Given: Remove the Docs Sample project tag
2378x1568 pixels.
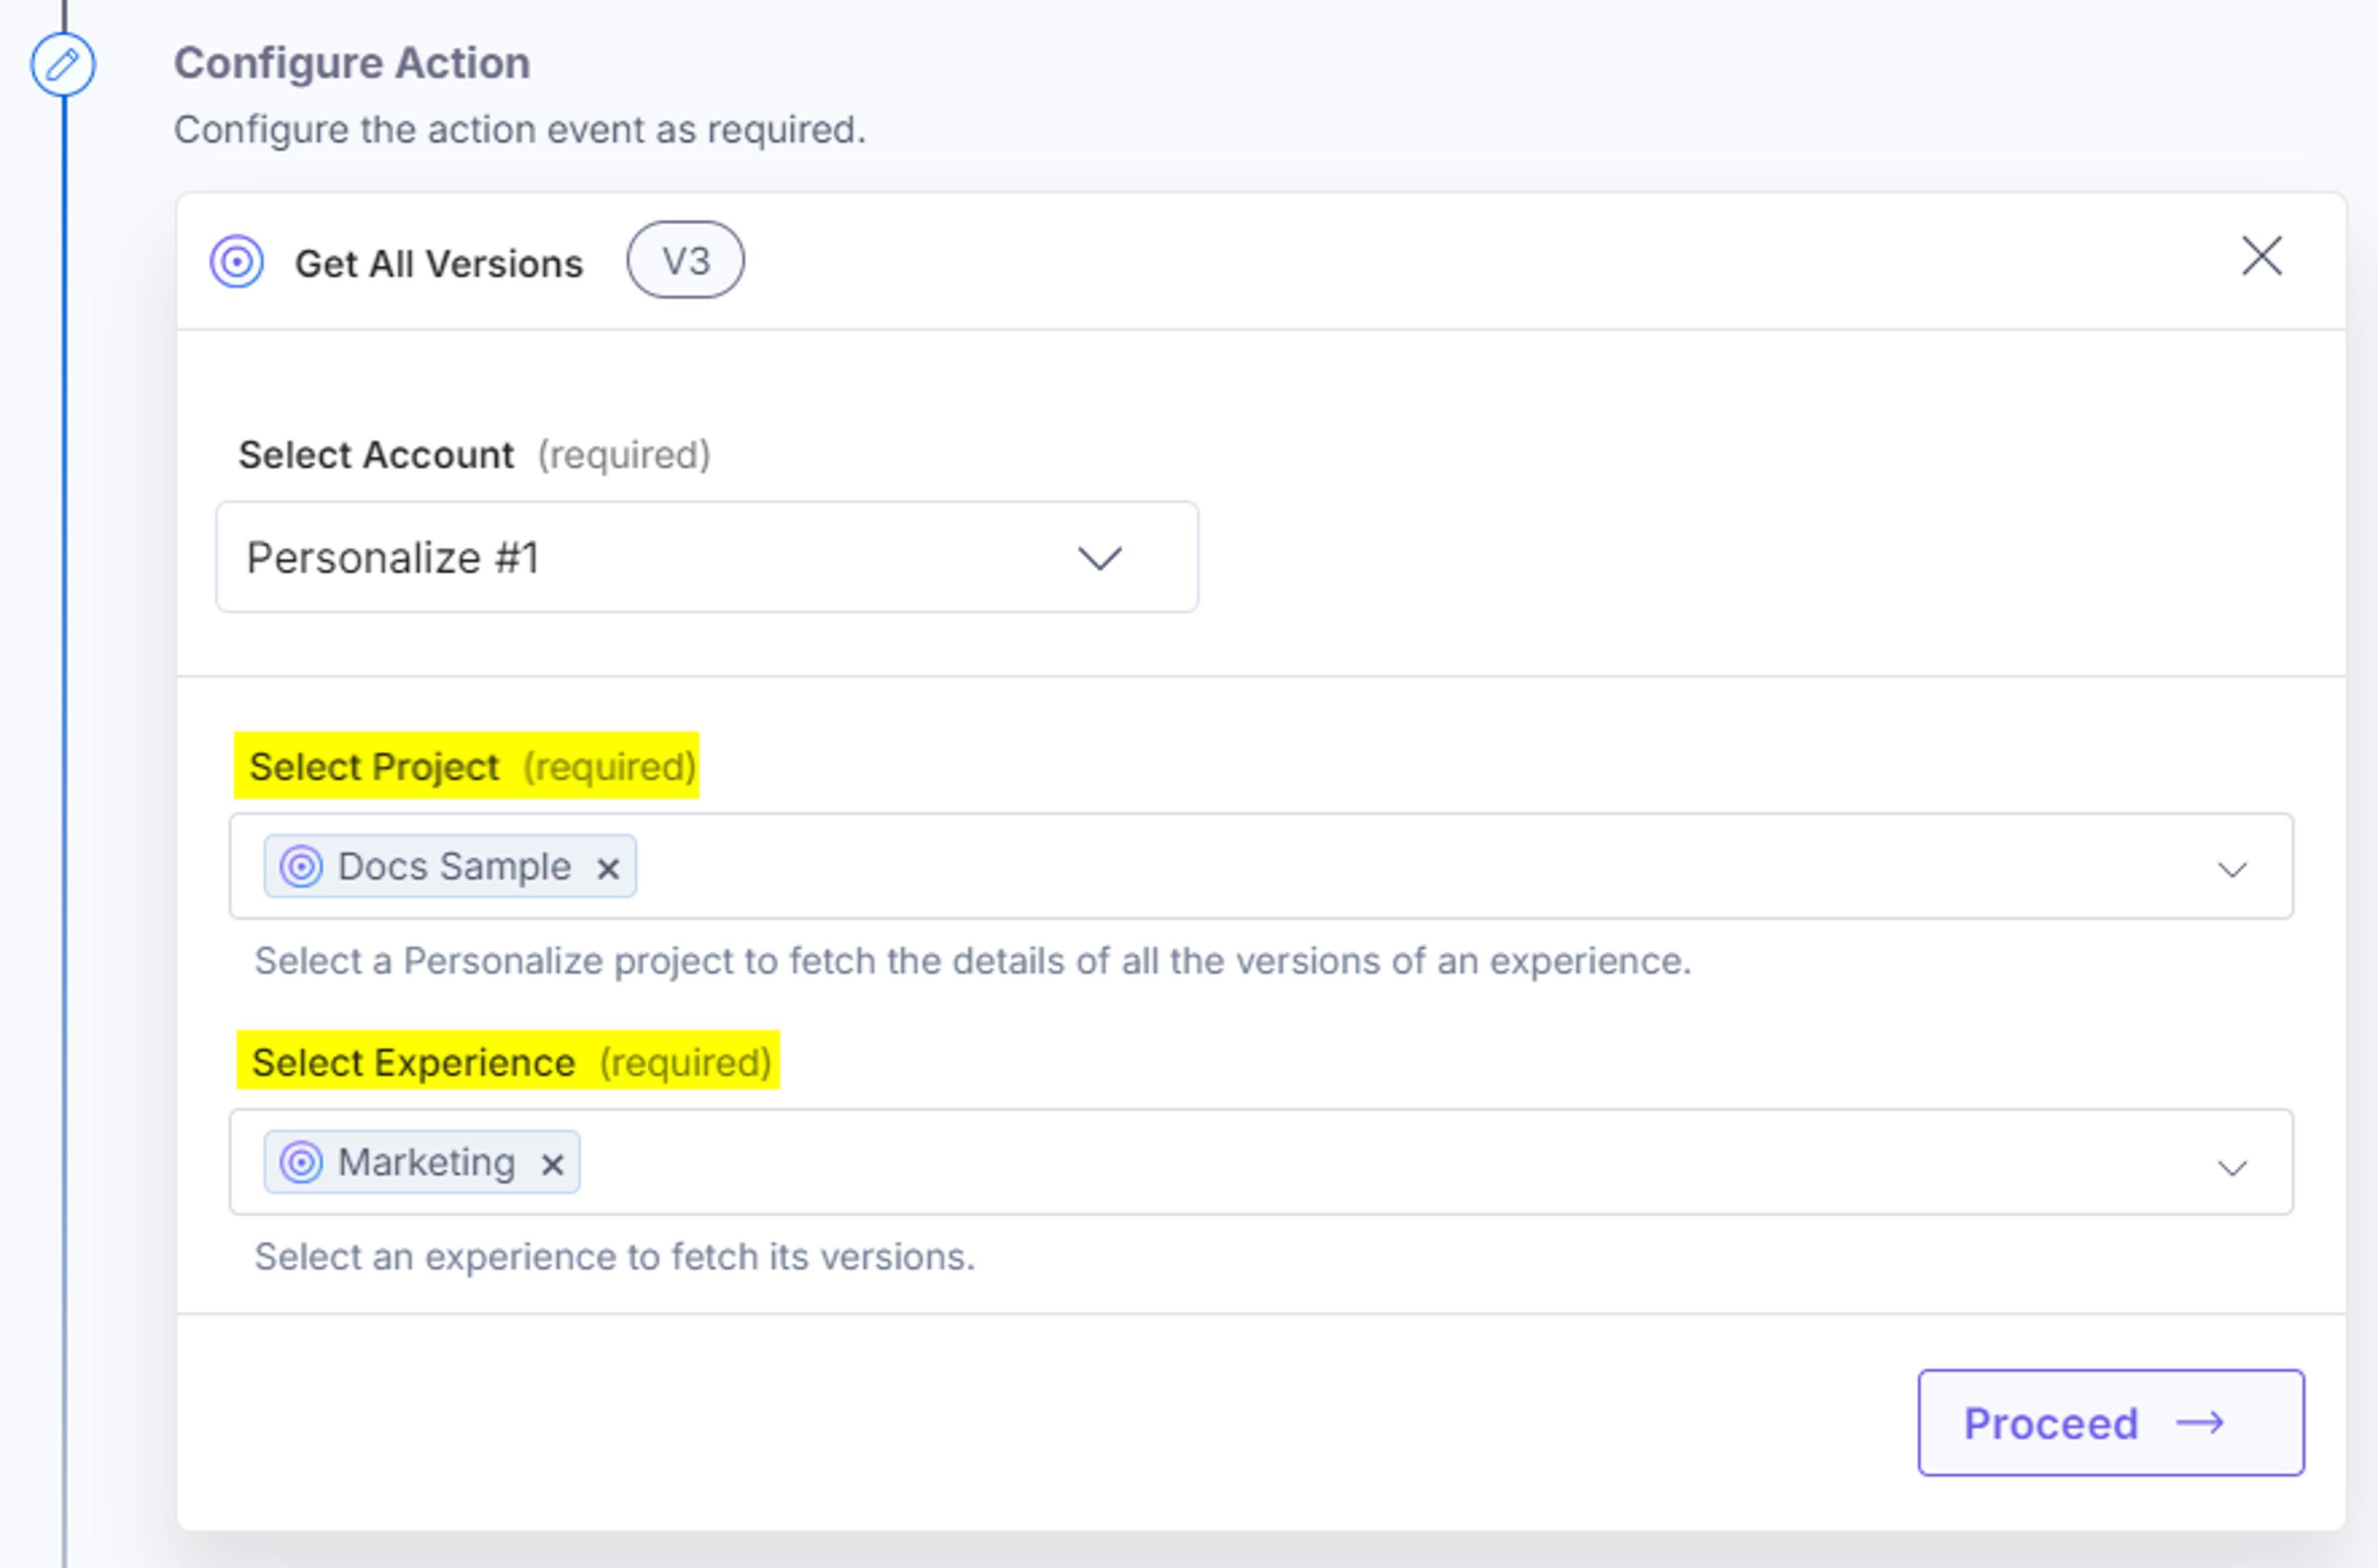Looking at the screenshot, I should pos(608,868).
